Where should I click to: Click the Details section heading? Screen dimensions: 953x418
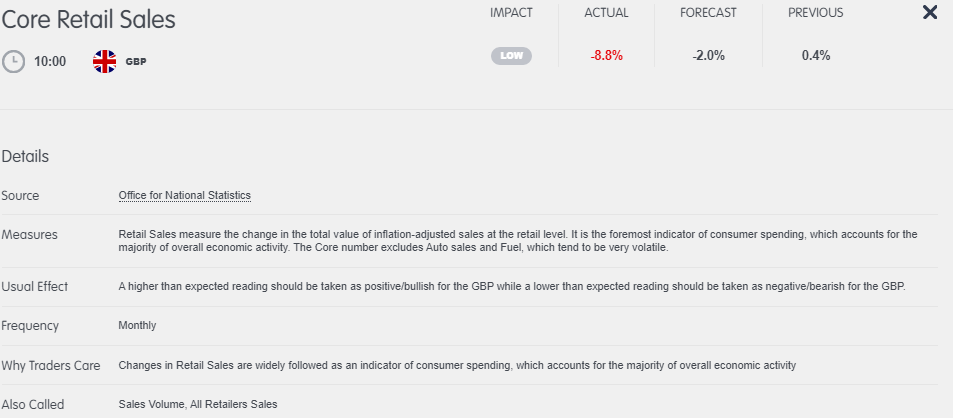[x=25, y=156]
